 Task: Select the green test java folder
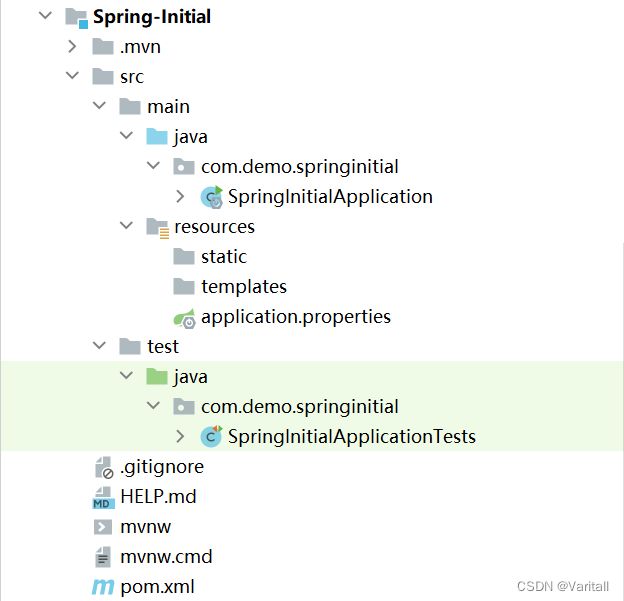[x=190, y=377]
